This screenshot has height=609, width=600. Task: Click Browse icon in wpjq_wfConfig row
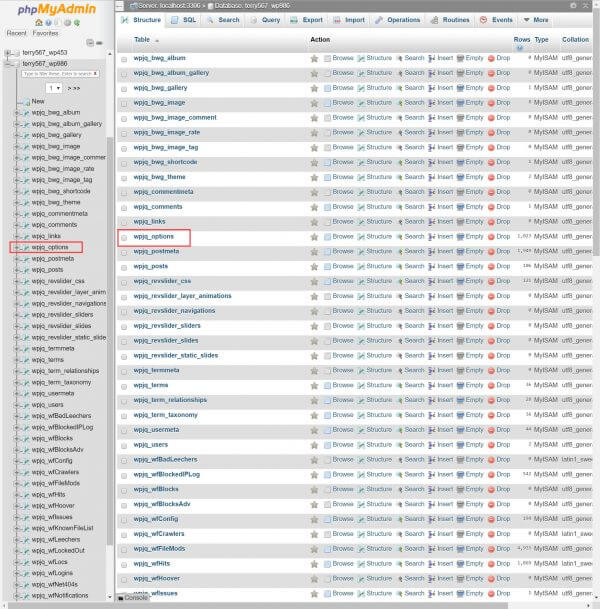click(x=327, y=519)
